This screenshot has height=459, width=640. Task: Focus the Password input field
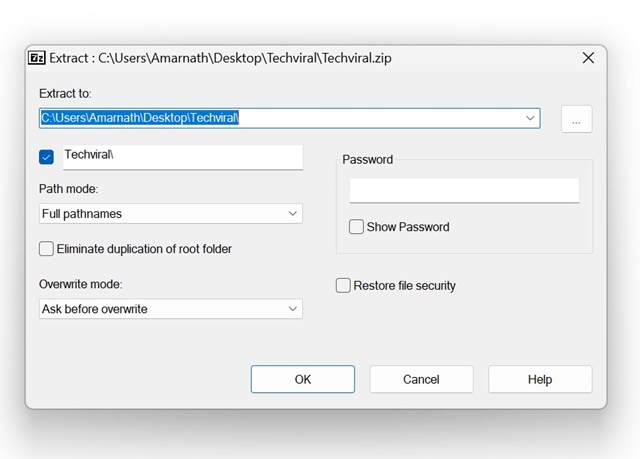pyautogui.click(x=464, y=191)
